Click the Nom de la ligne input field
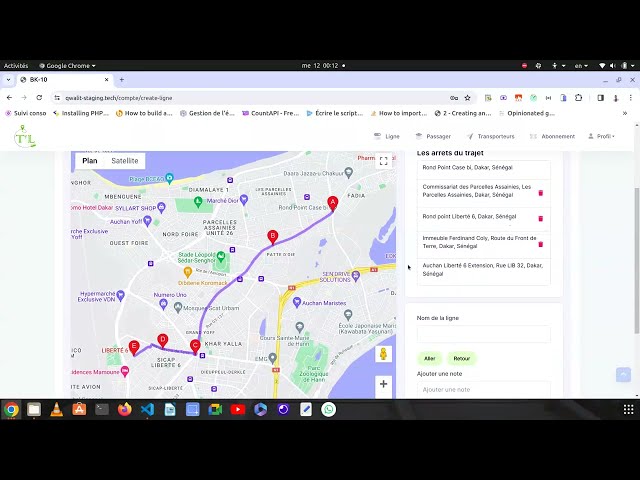 (x=484, y=334)
